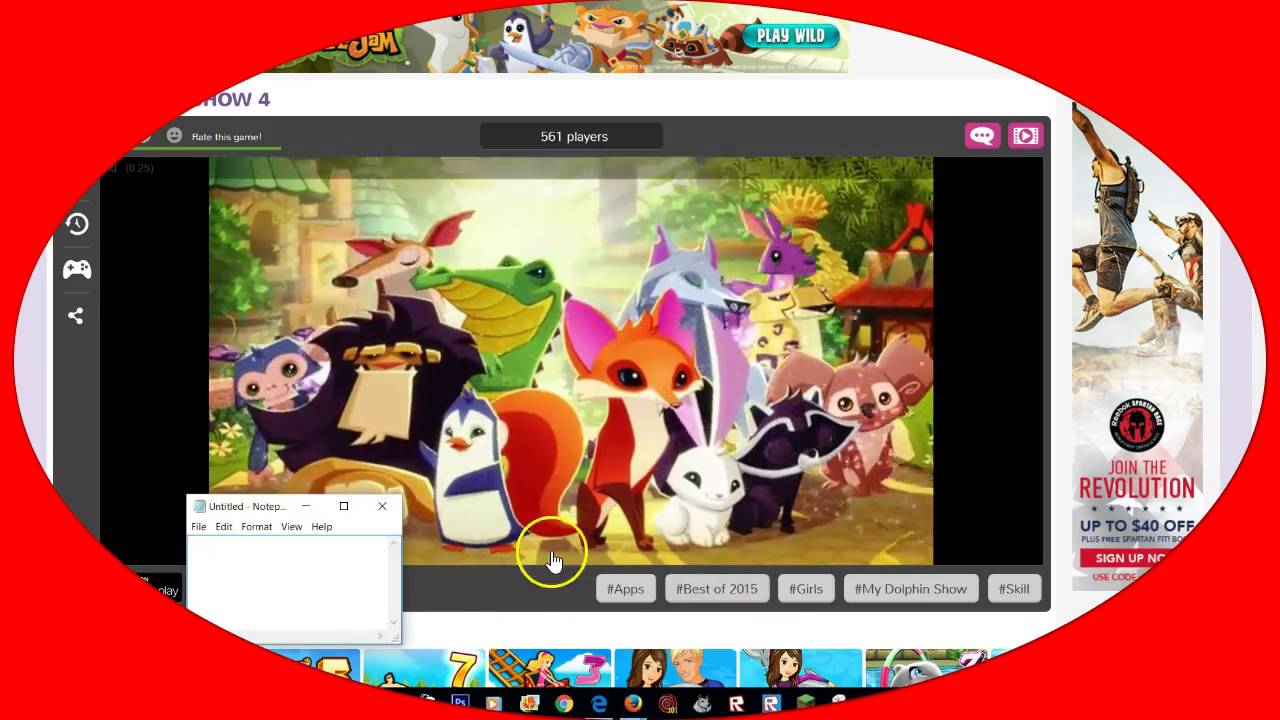Click the pink video walkthrough icon
The width and height of the screenshot is (1280, 720).
click(x=1025, y=136)
